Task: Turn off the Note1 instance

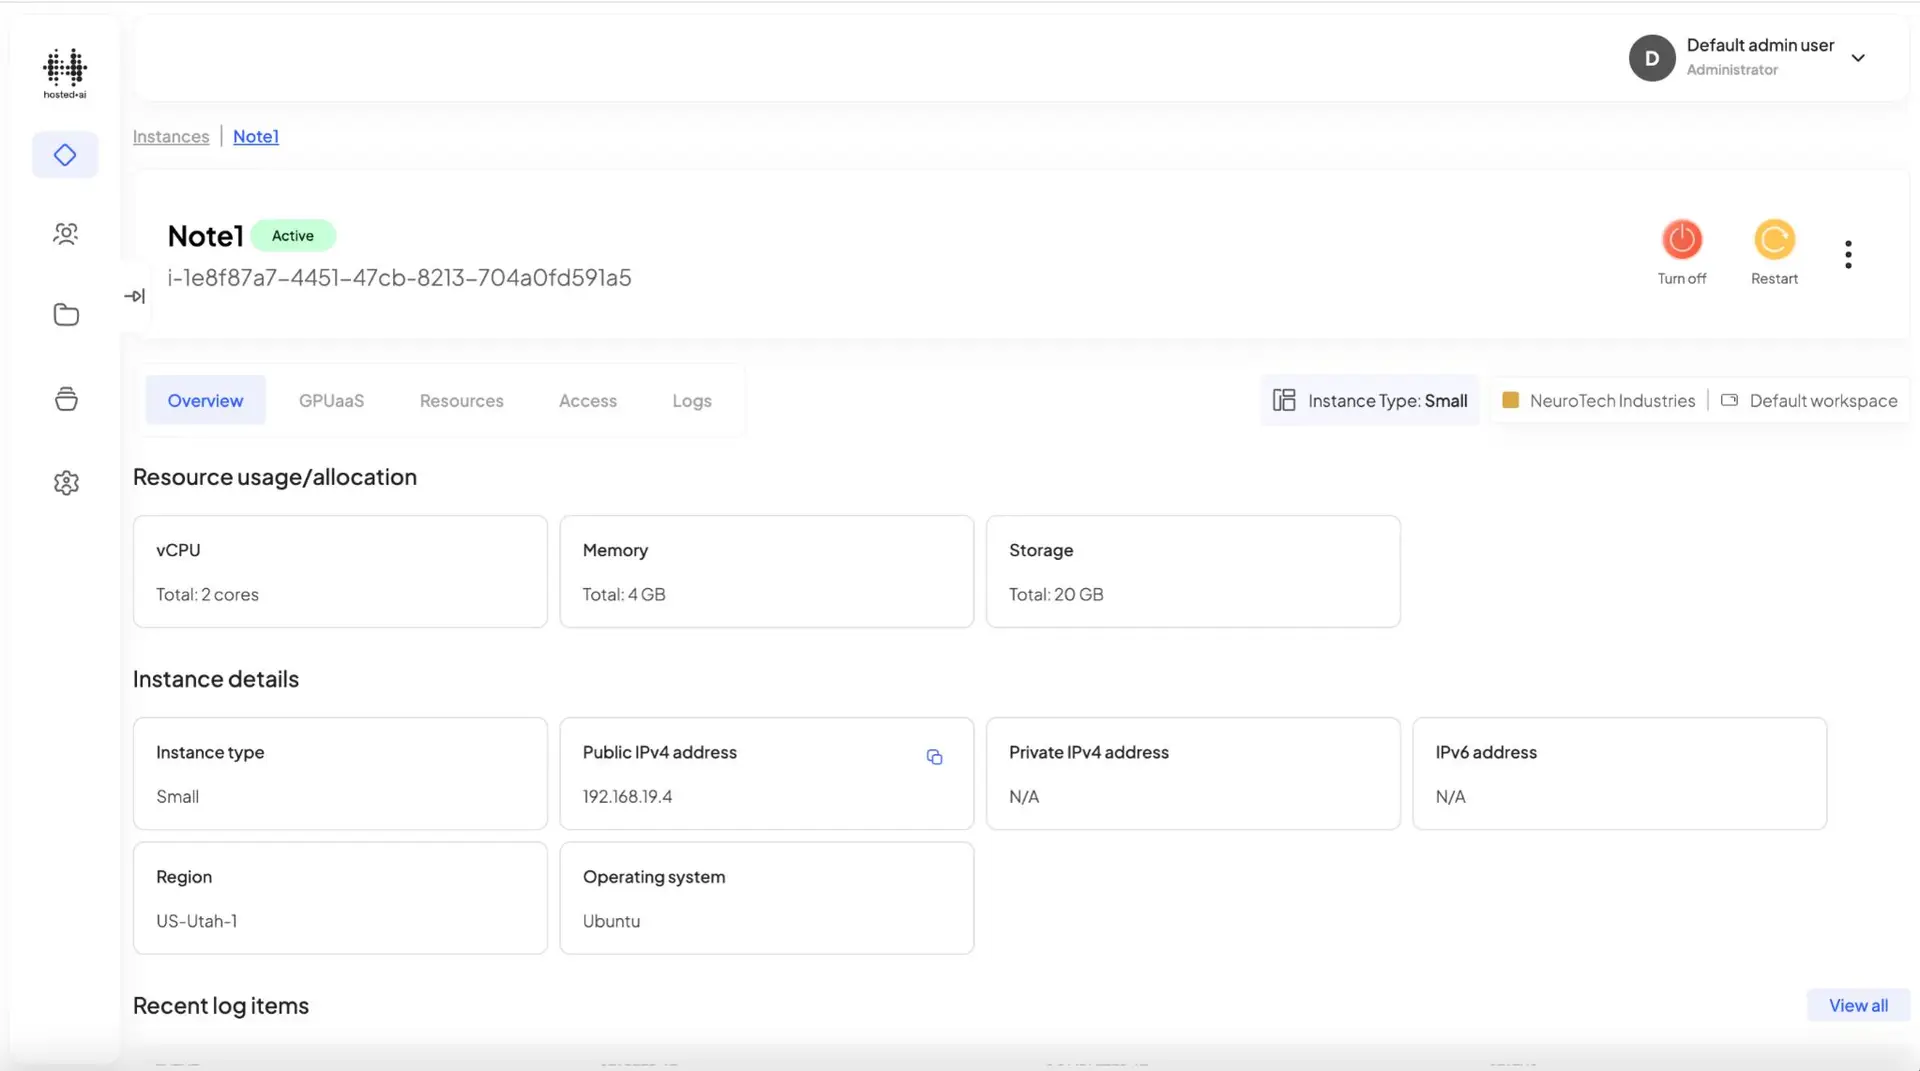Action: pyautogui.click(x=1681, y=240)
